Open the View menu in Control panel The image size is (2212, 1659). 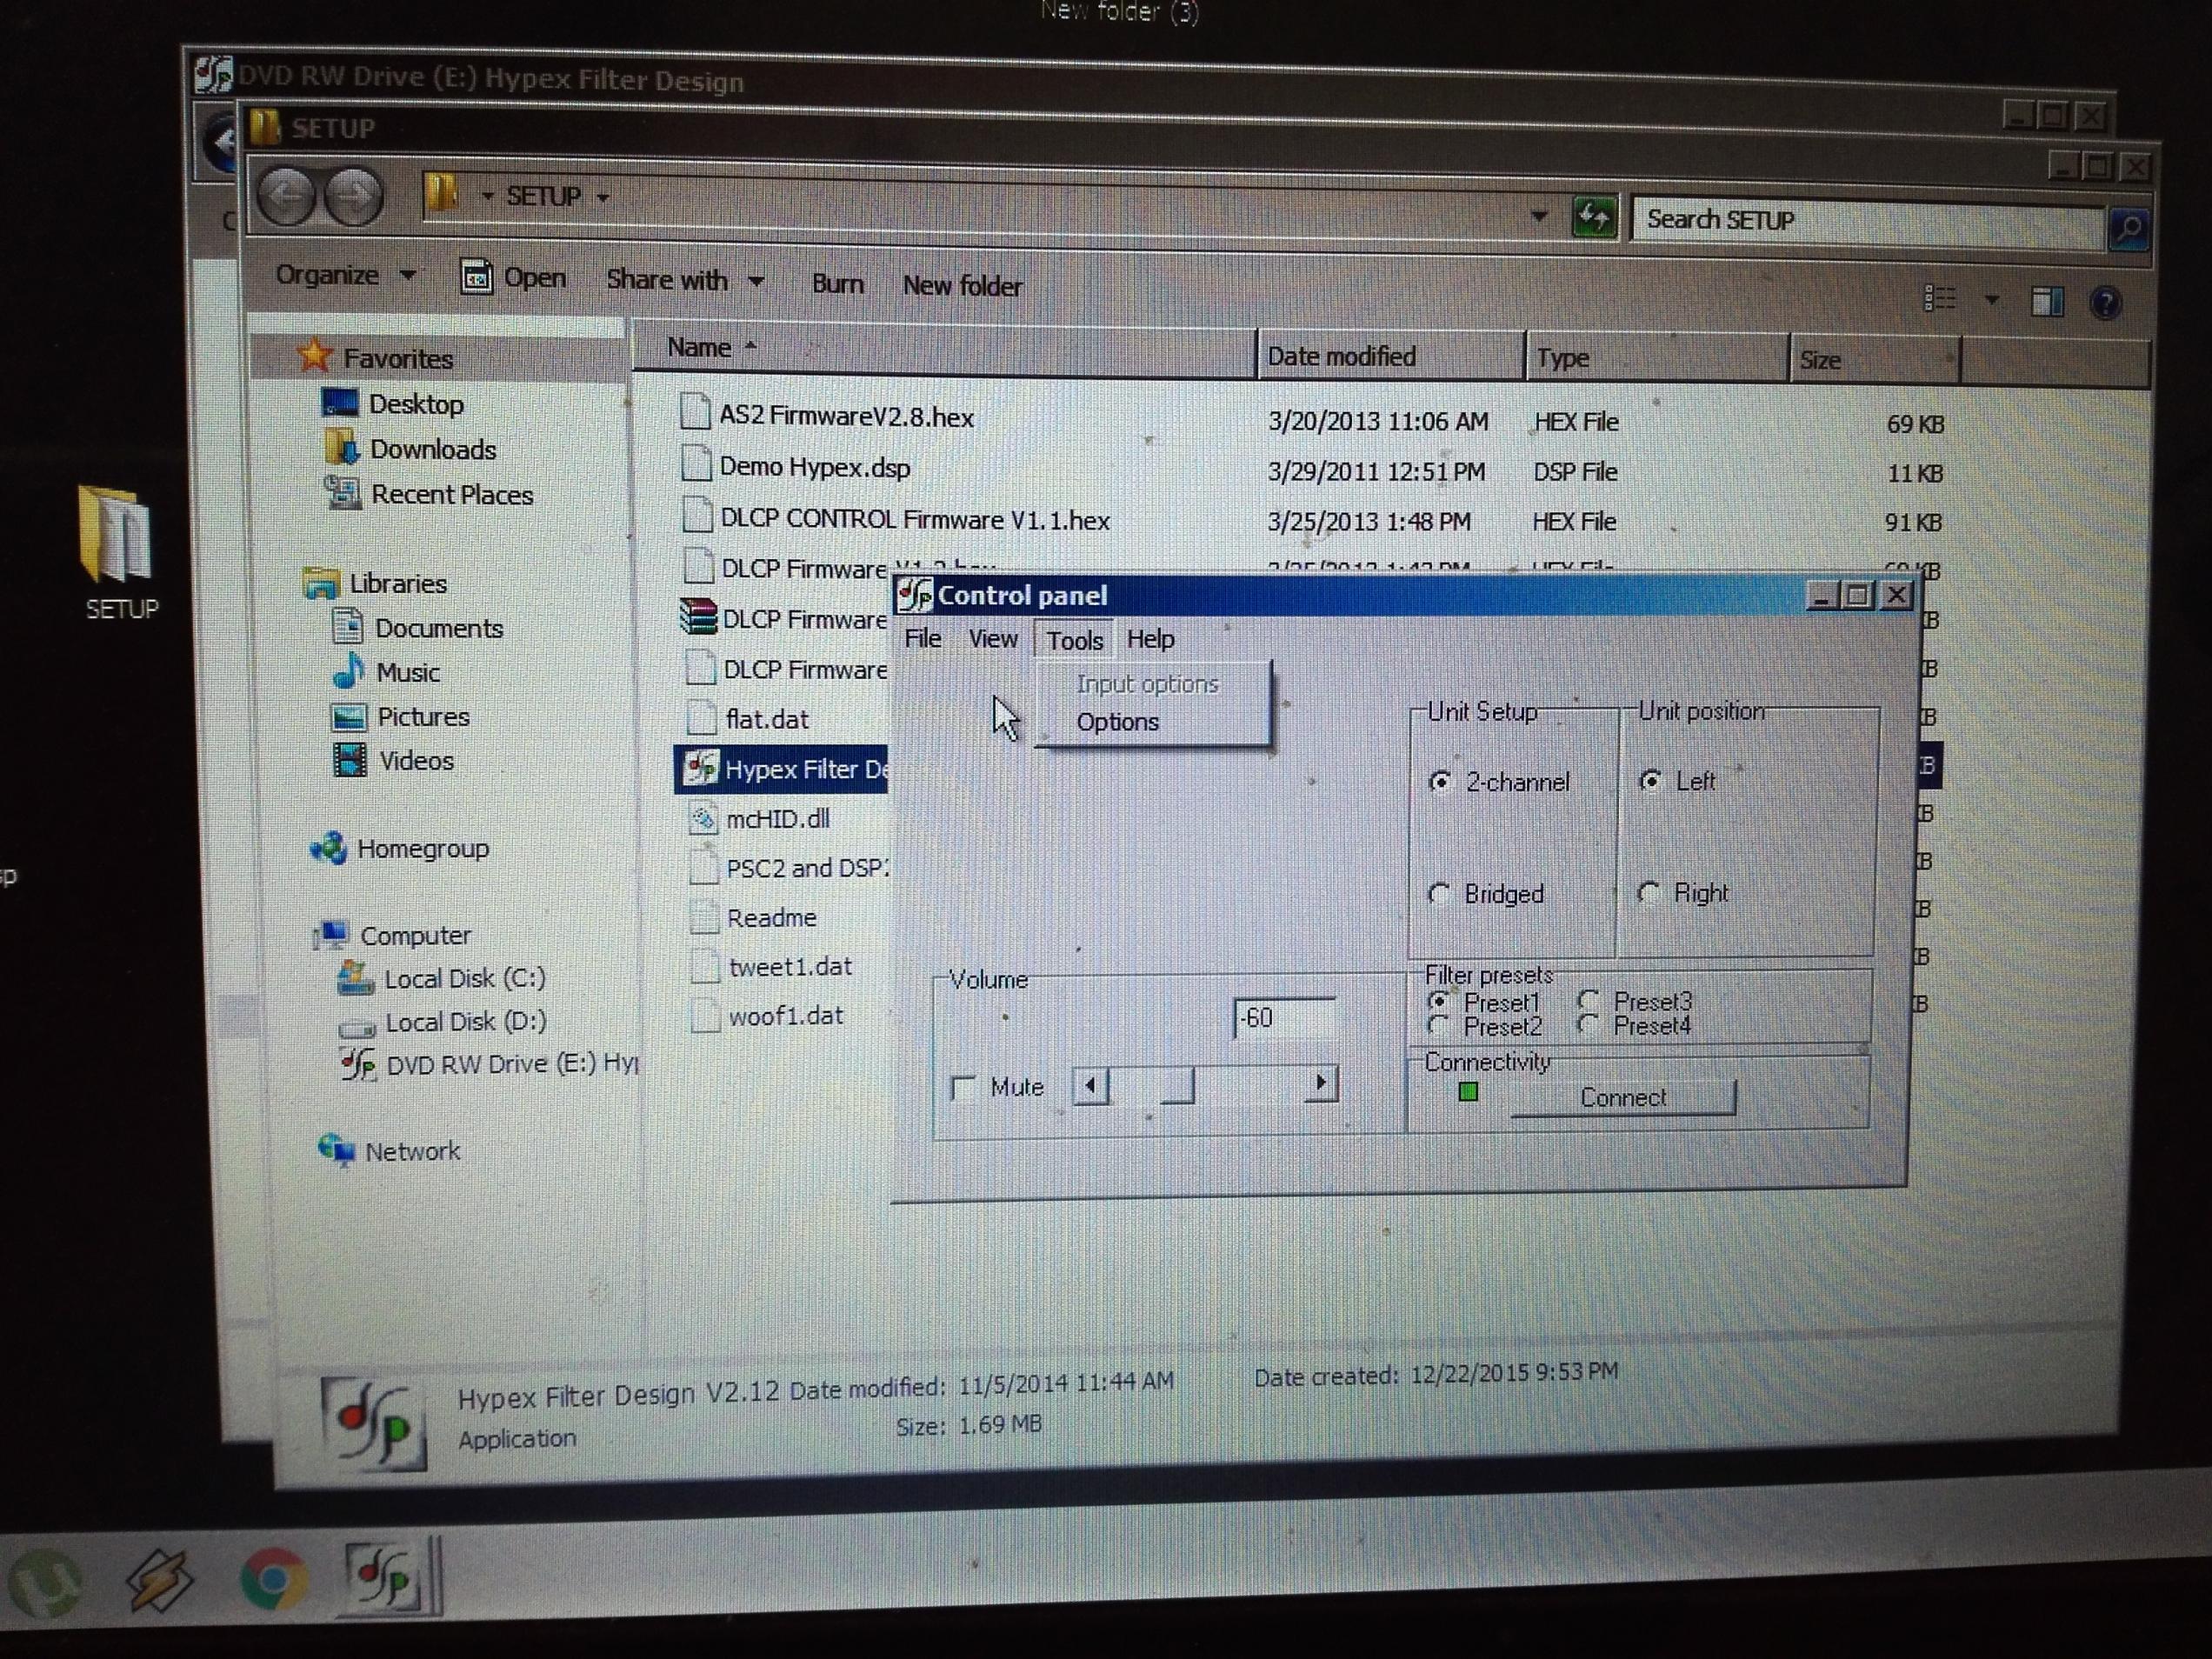coord(992,638)
